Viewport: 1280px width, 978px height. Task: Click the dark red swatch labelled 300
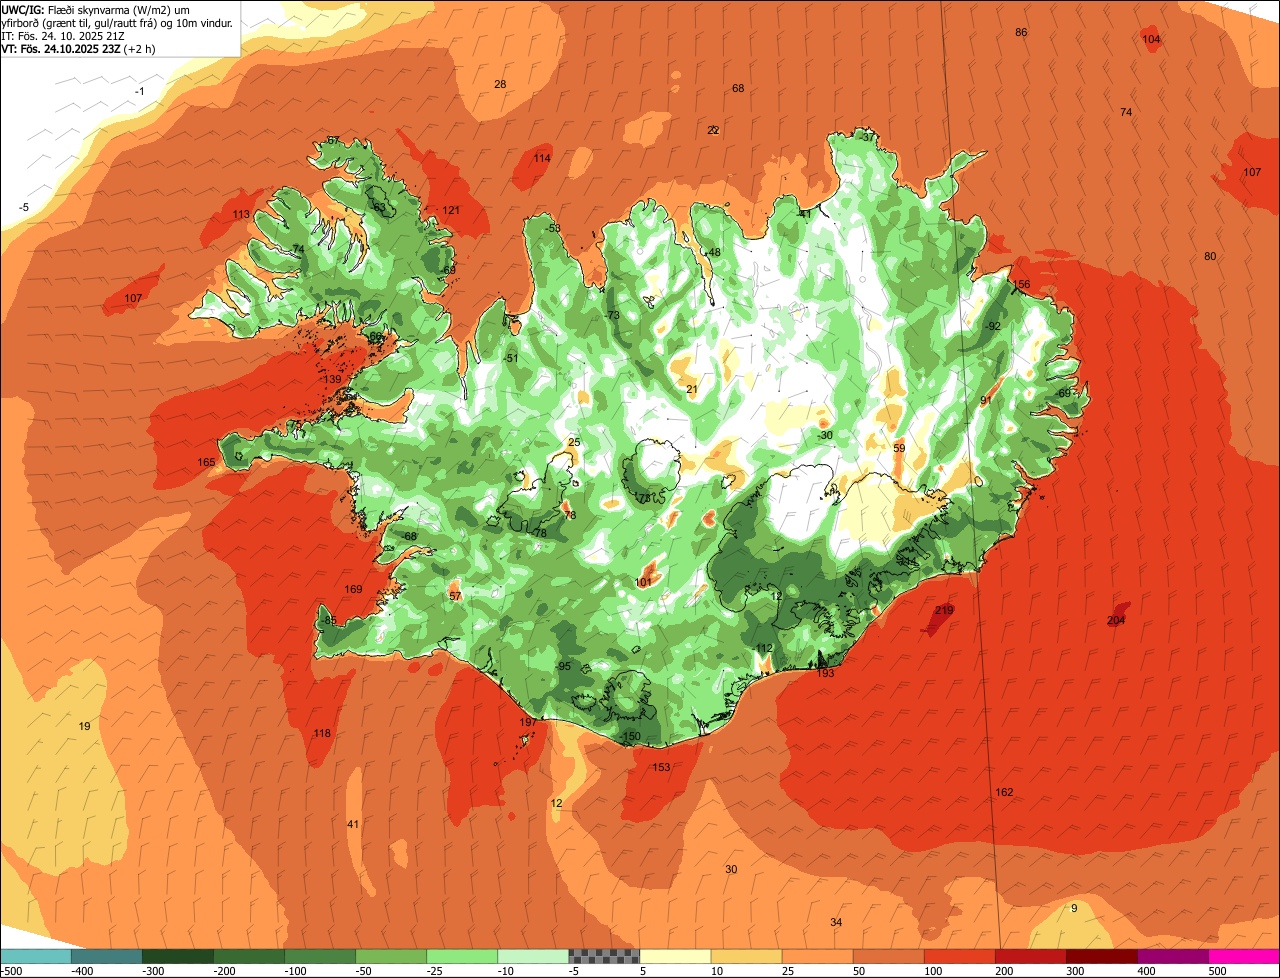click(1102, 957)
